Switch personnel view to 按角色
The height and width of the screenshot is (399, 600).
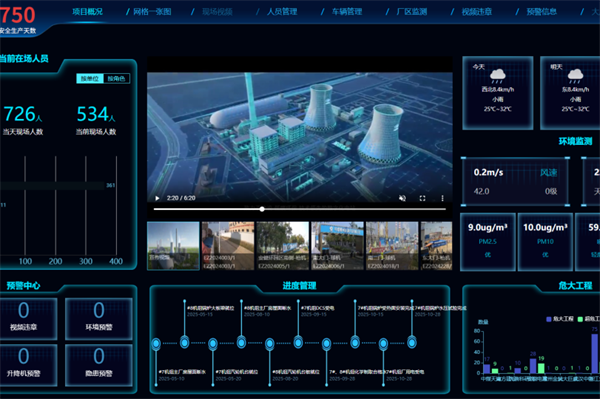tap(116, 78)
